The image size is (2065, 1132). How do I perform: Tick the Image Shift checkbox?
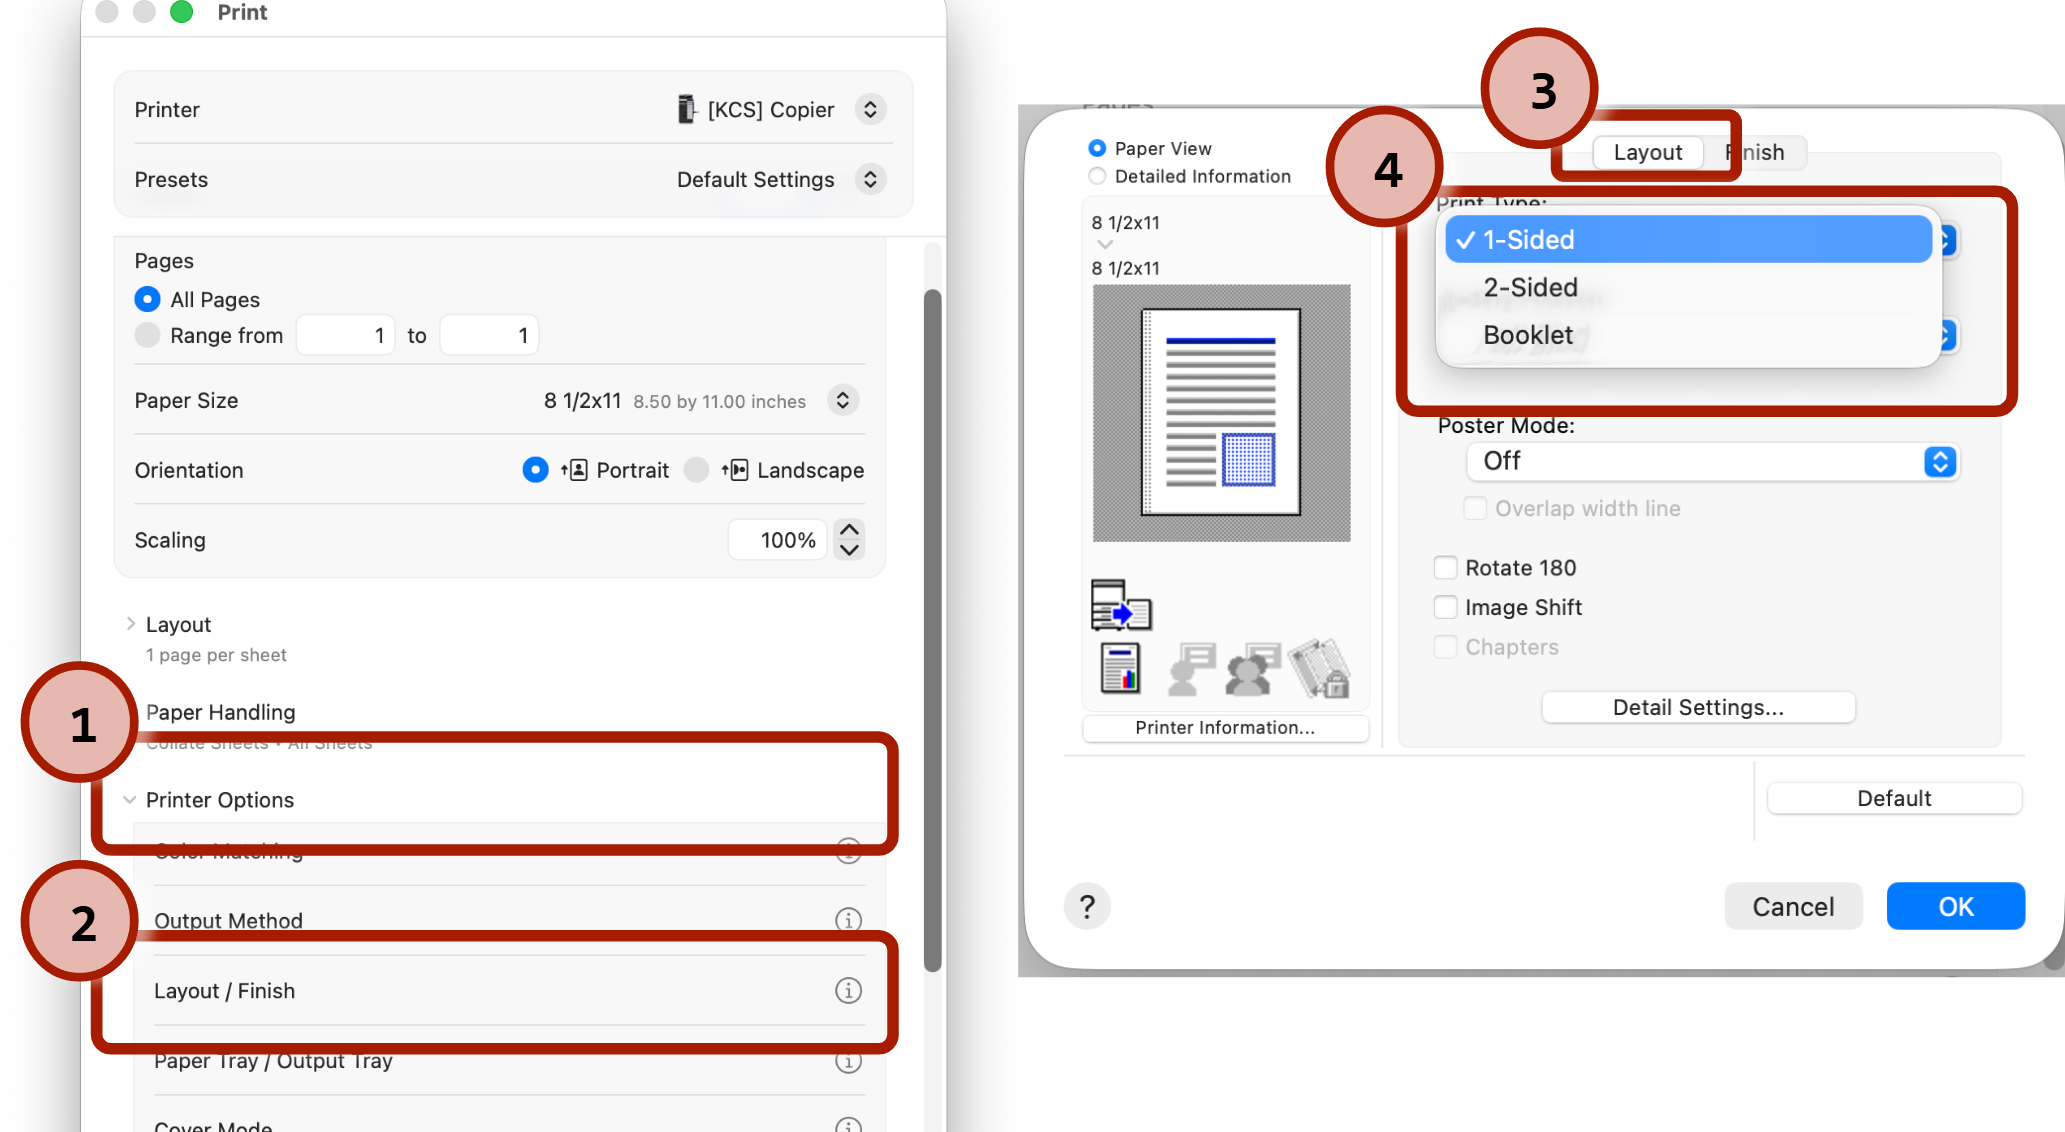tap(1445, 607)
